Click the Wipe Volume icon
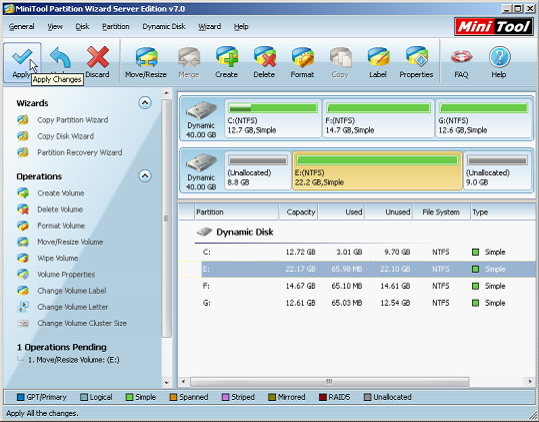Viewport: 539px width, 422px height. coord(23,258)
